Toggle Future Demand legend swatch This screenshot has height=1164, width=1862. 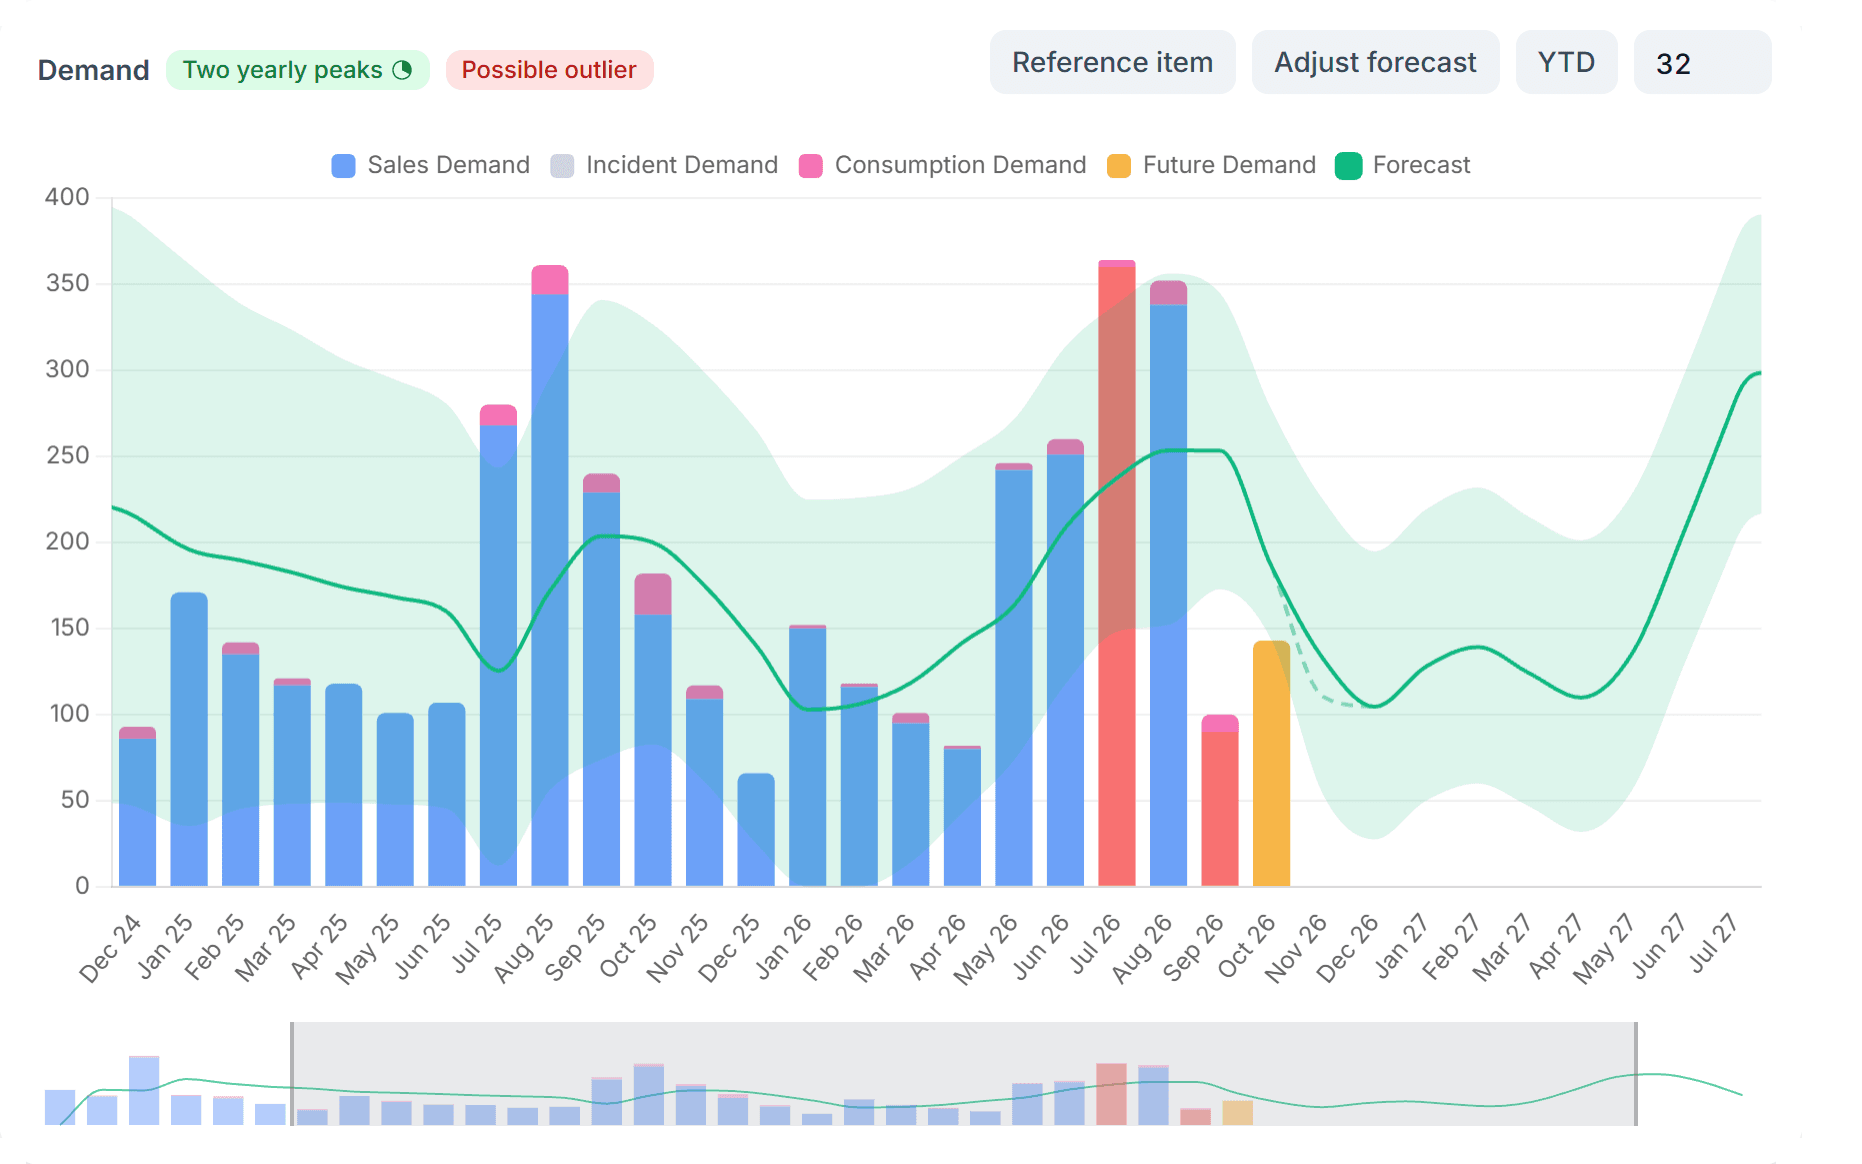click(1119, 166)
